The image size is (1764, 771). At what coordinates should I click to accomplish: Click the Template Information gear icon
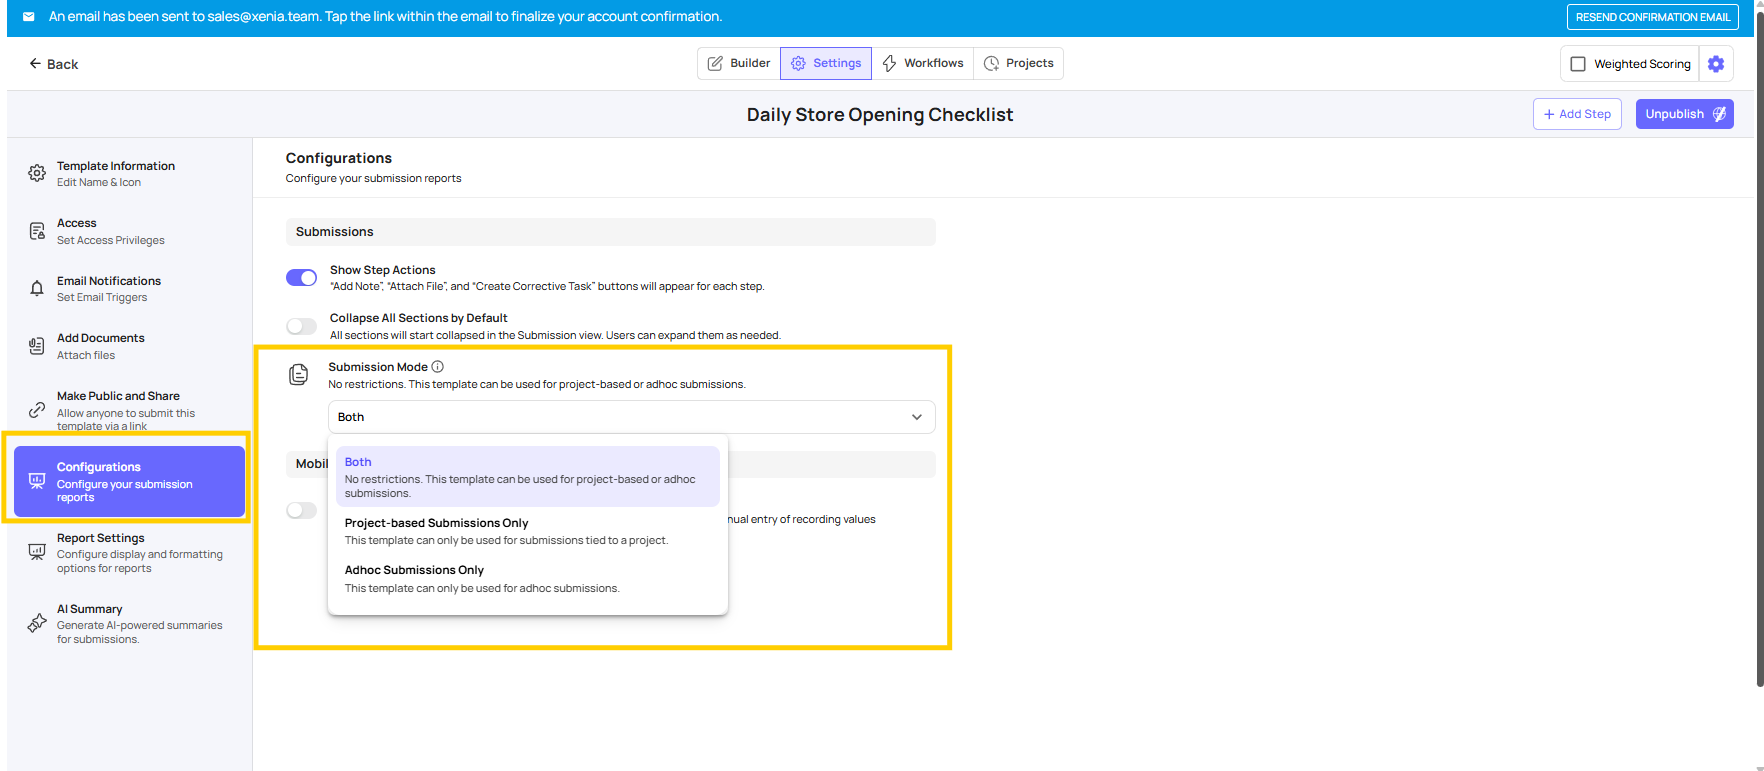pyautogui.click(x=37, y=173)
